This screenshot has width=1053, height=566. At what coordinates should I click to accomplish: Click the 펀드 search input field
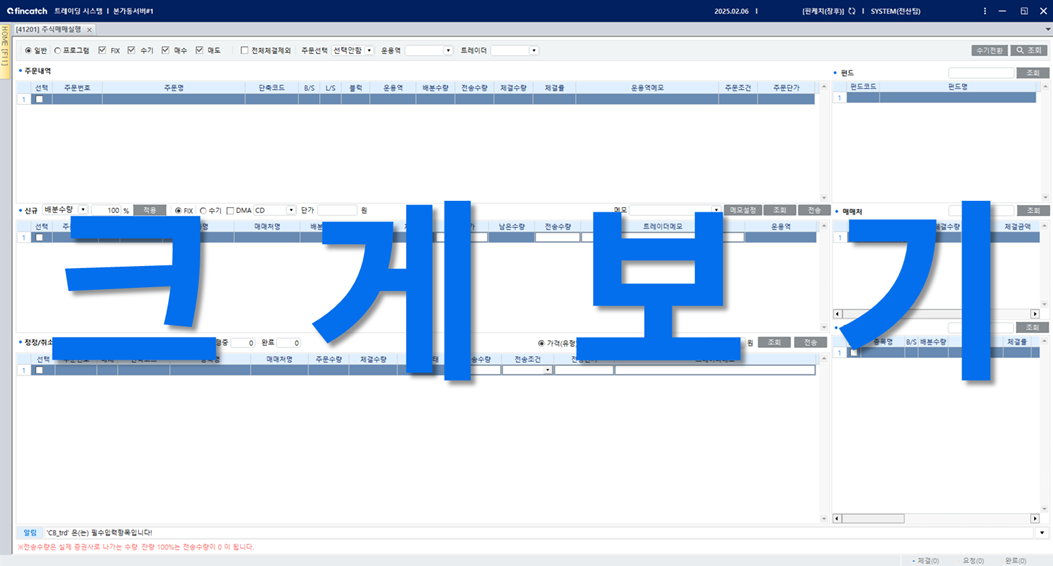981,73
